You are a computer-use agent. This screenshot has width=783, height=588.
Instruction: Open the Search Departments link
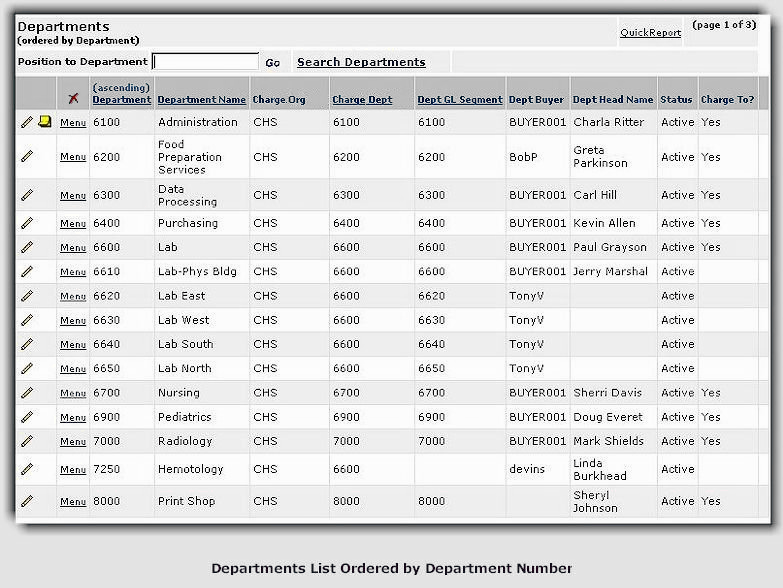[361, 62]
